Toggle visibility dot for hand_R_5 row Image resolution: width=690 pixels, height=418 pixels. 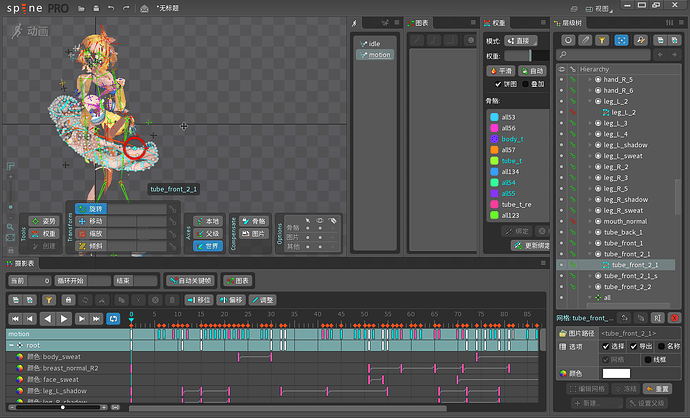(562, 80)
